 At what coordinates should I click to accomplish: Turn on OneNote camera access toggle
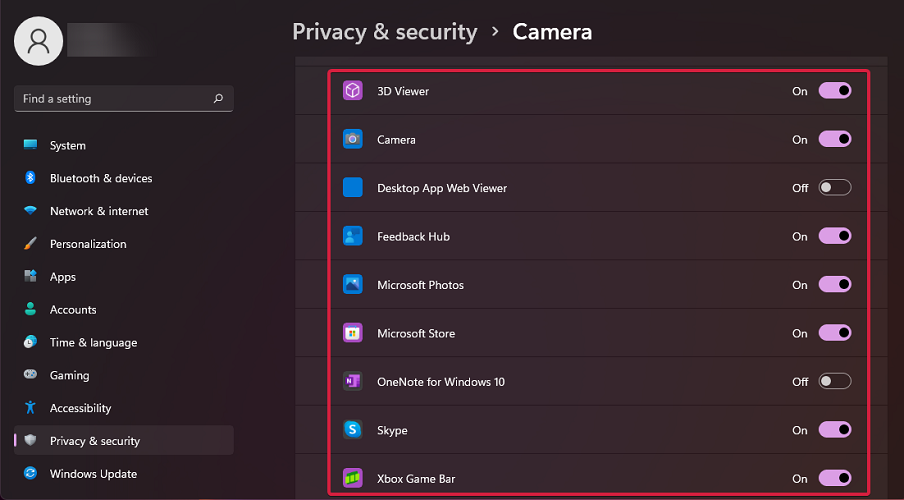pyautogui.click(x=835, y=382)
